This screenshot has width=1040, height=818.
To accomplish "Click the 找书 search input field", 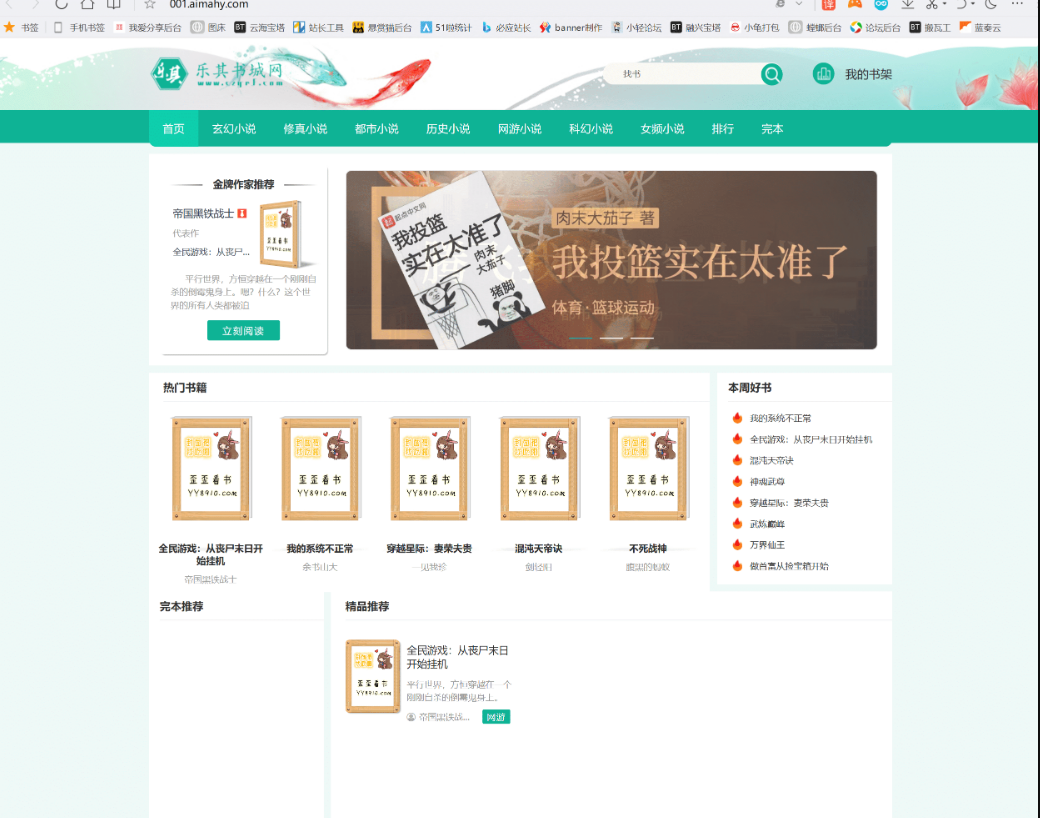I will [x=682, y=74].
